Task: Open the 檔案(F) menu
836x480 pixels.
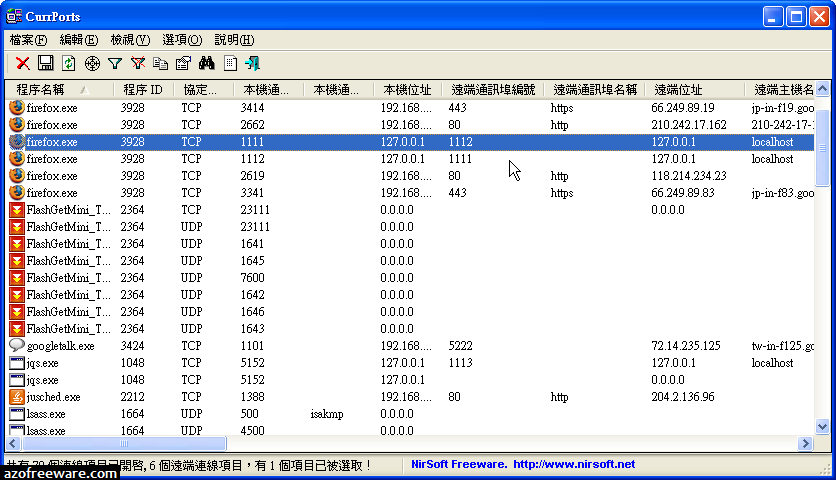Action: (x=28, y=40)
